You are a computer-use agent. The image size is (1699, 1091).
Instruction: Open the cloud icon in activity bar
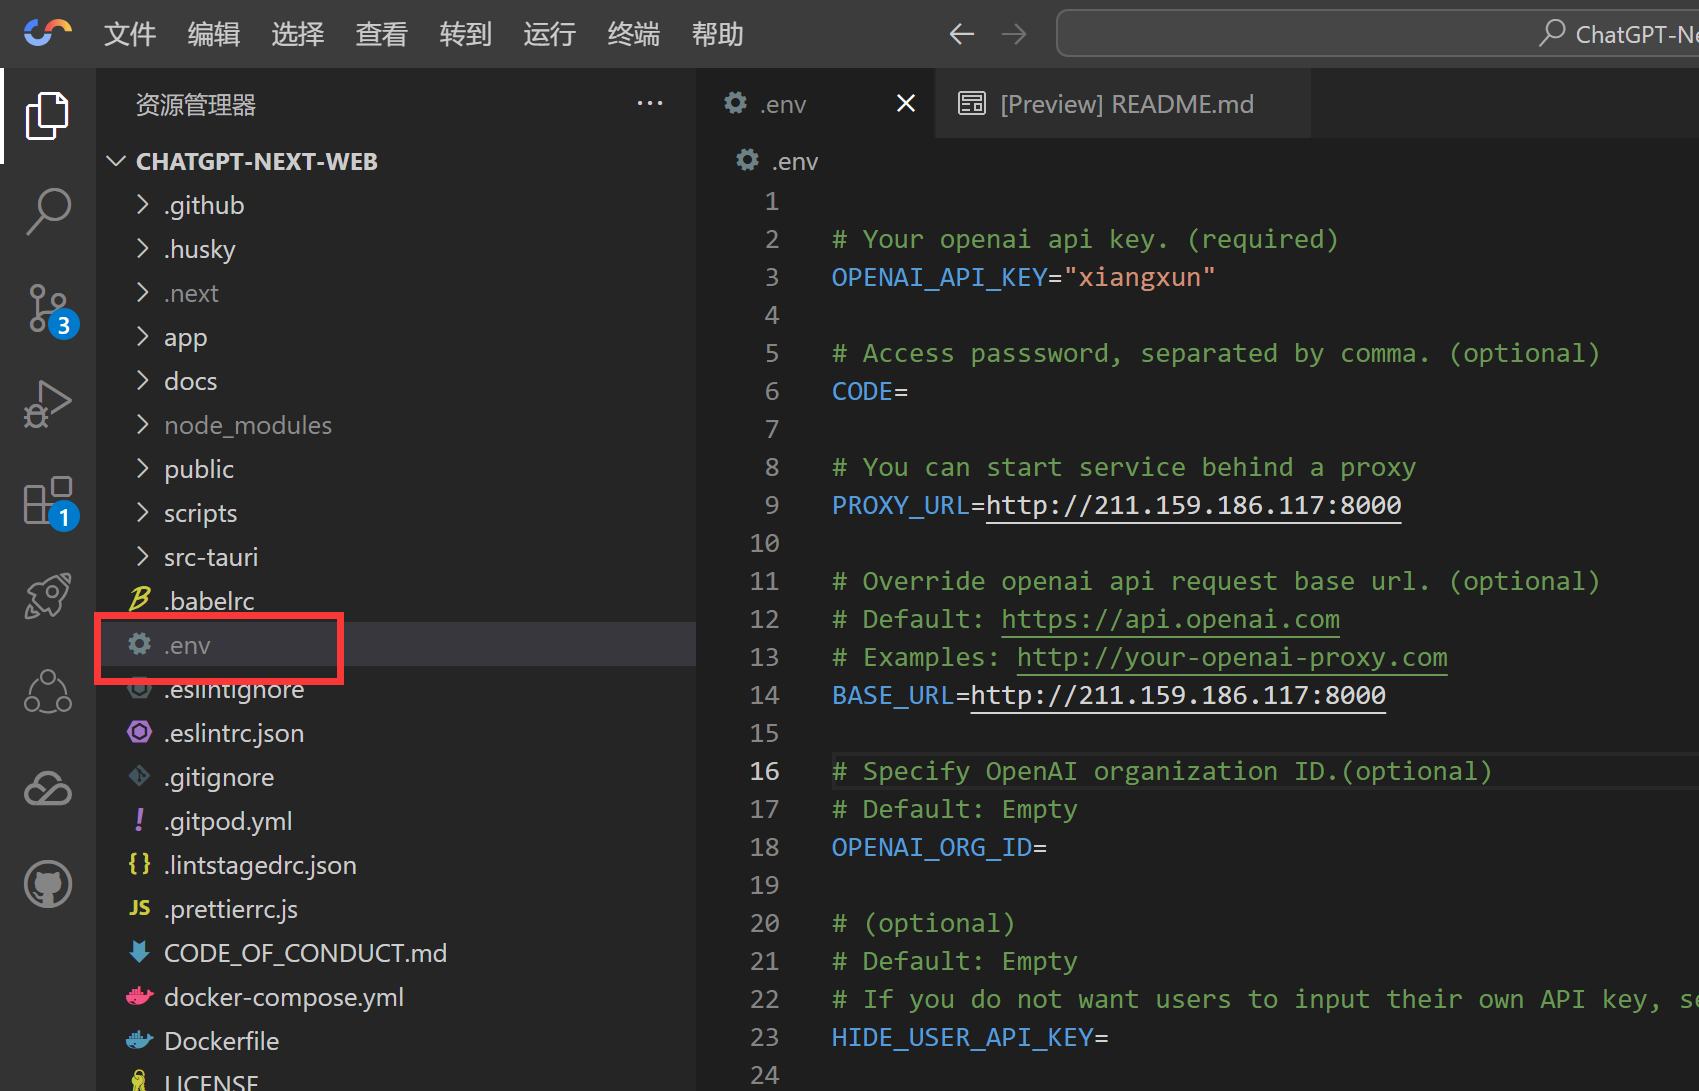click(x=47, y=789)
